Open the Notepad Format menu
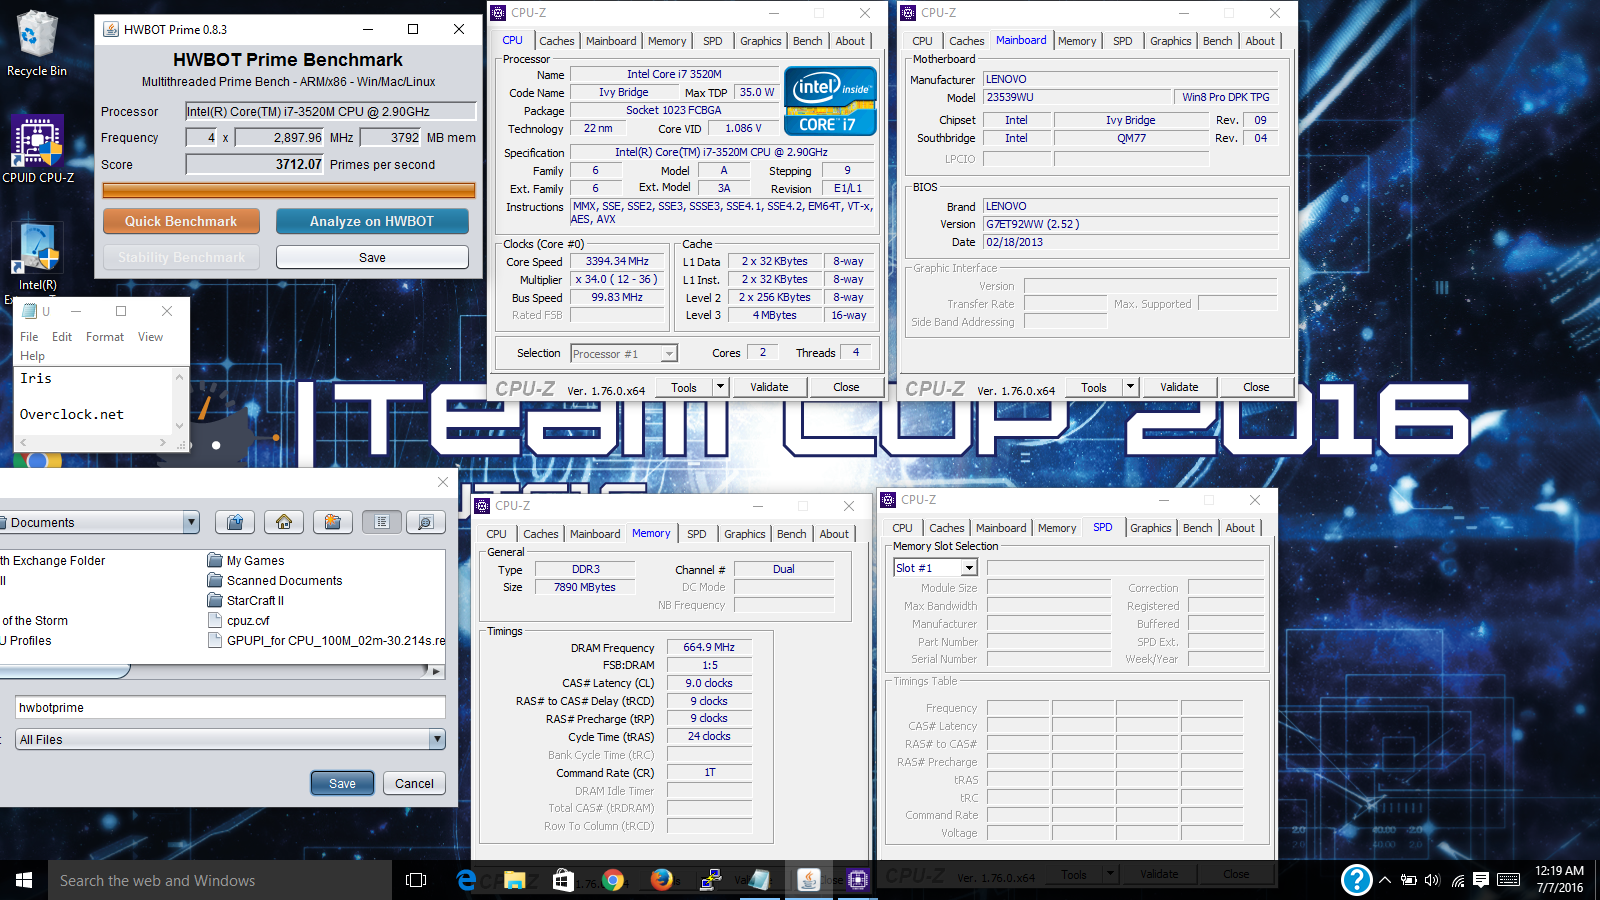This screenshot has width=1600, height=900. point(105,337)
